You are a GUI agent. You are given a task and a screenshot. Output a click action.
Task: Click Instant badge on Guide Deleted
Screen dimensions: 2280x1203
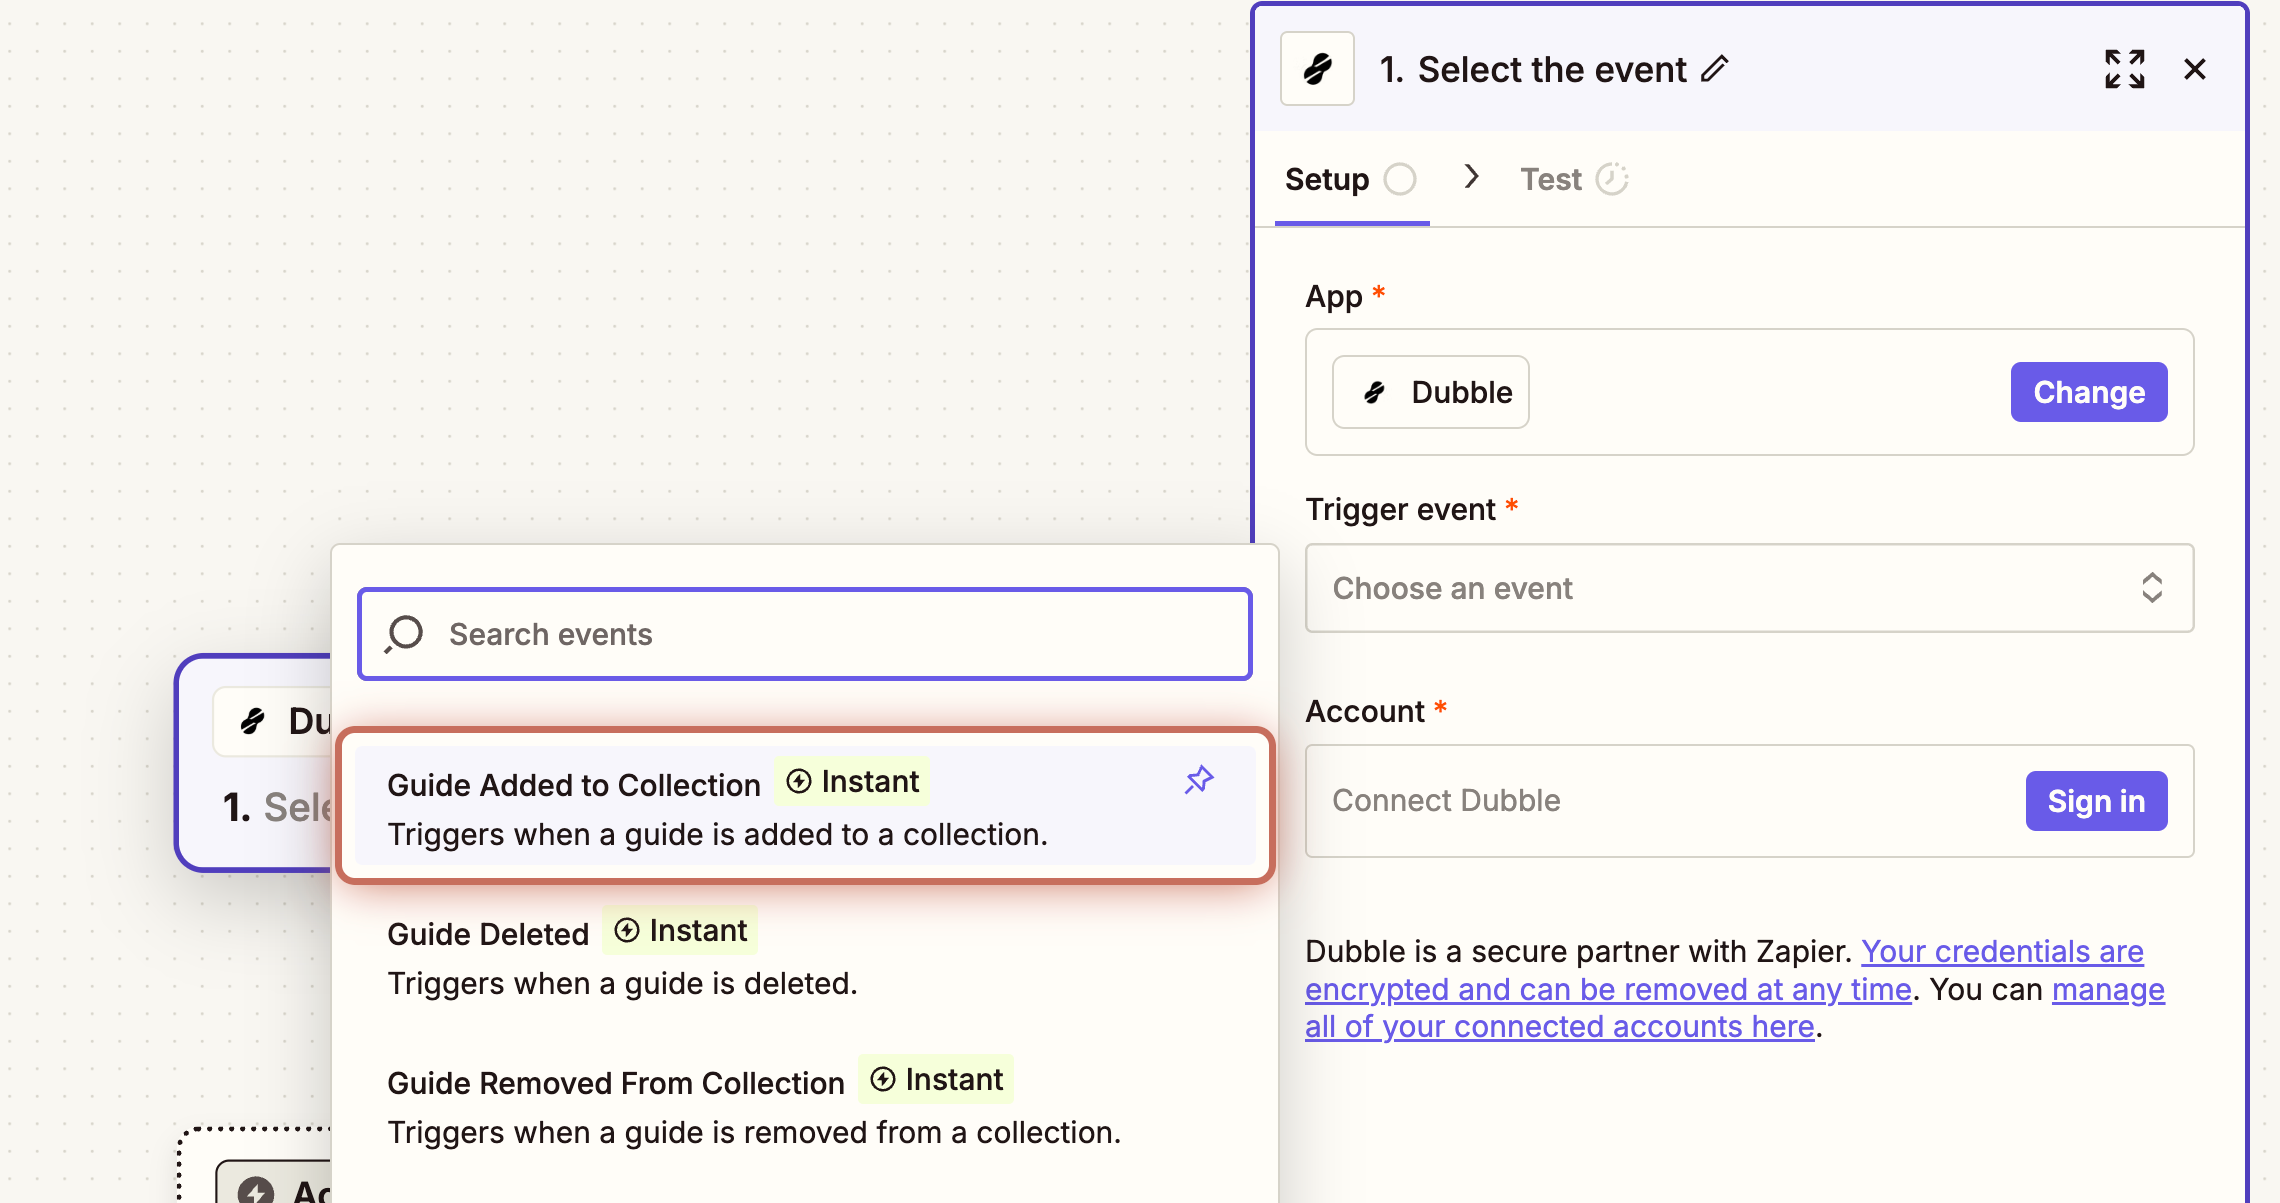click(680, 931)
